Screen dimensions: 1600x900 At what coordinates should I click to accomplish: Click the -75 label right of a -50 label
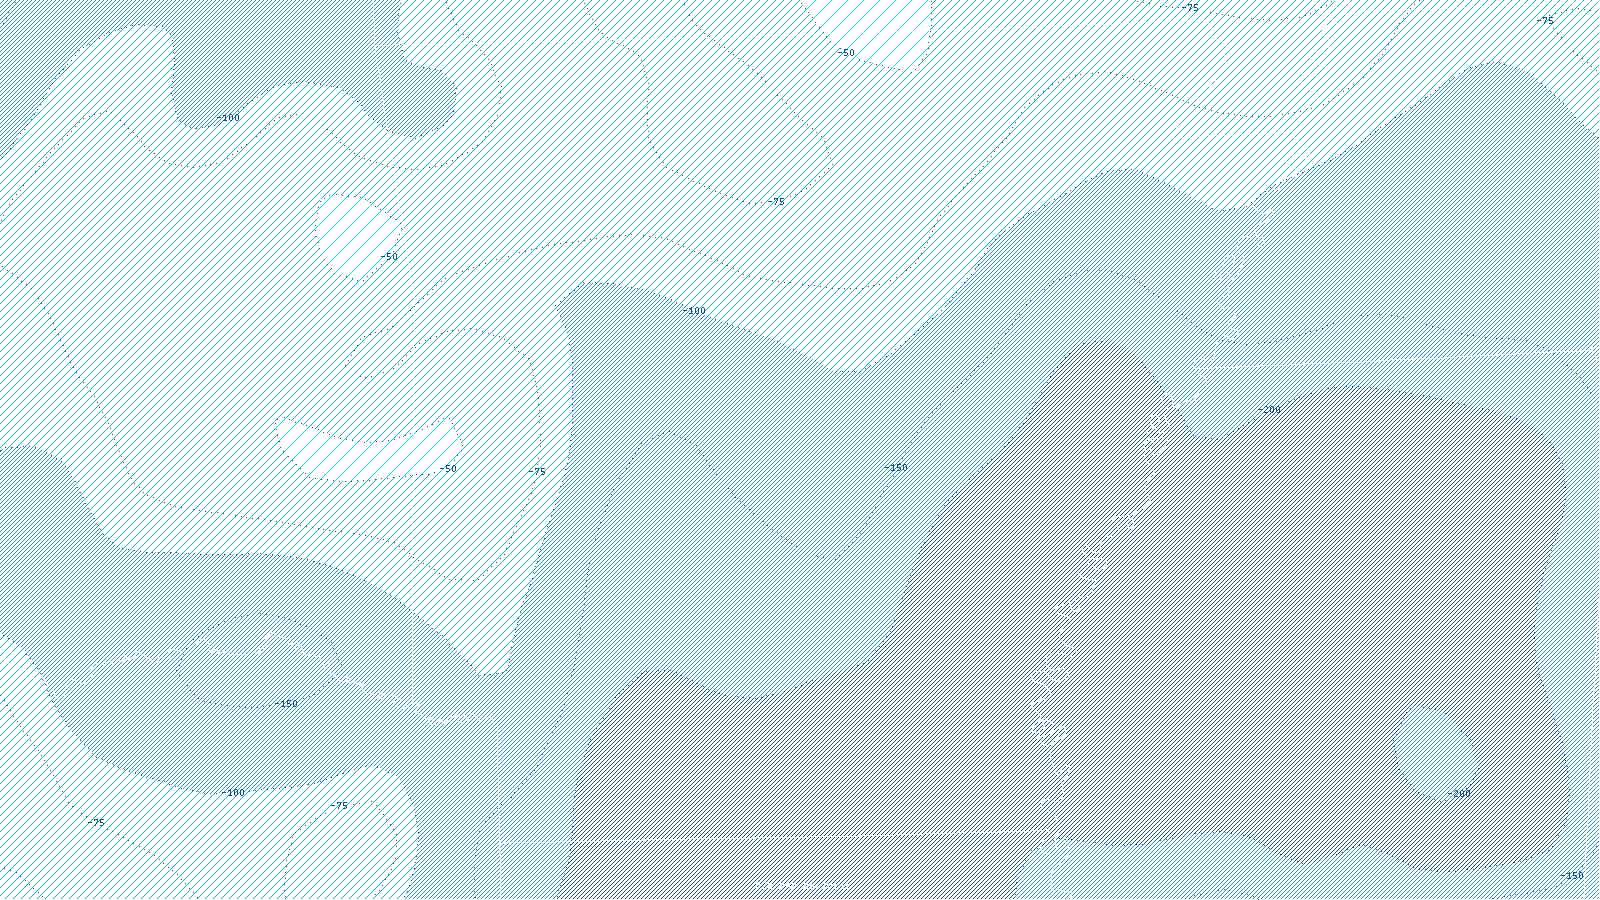(x=537, y=471)
